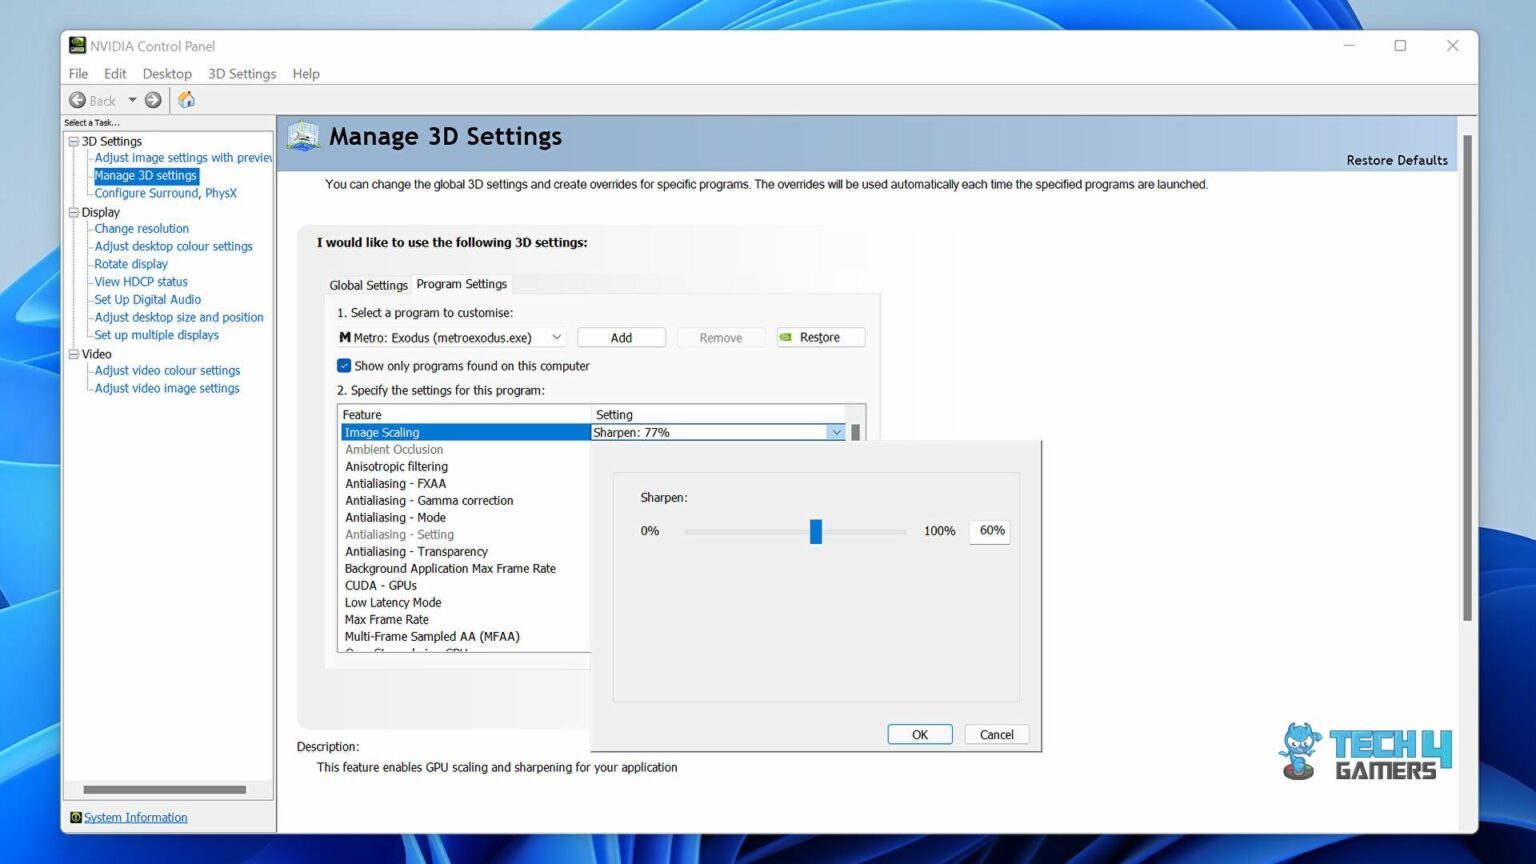
Task: Open View HDCP status page
Action: tap(141, 282)
